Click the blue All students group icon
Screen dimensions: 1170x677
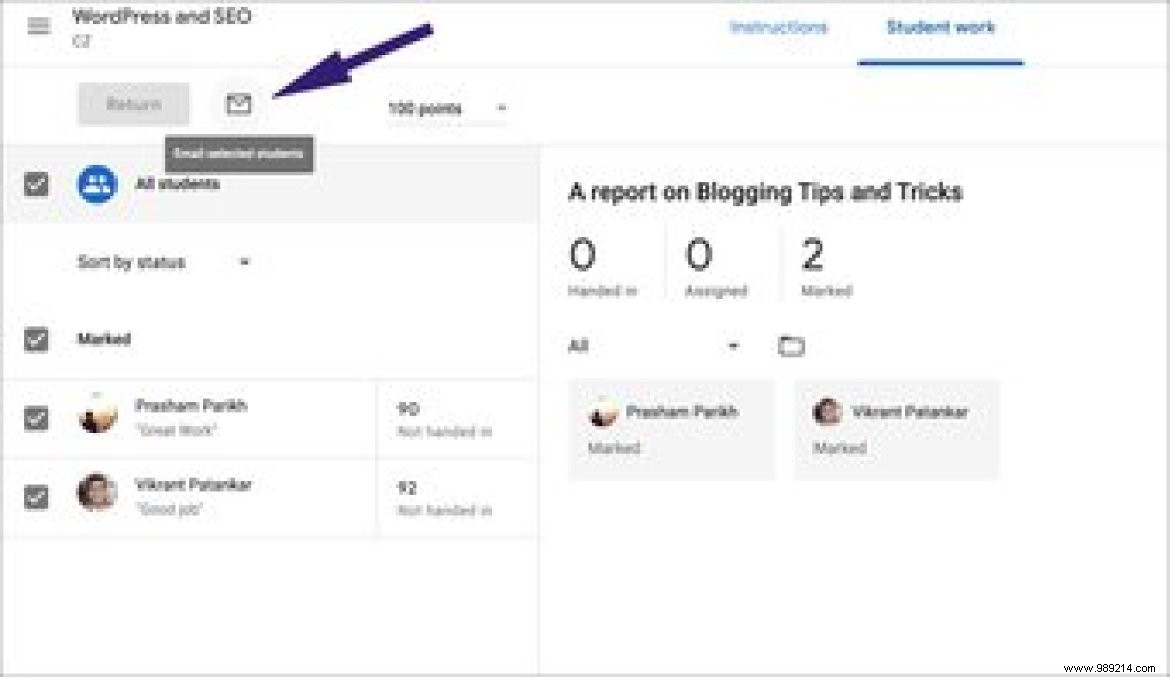point(96,183)
